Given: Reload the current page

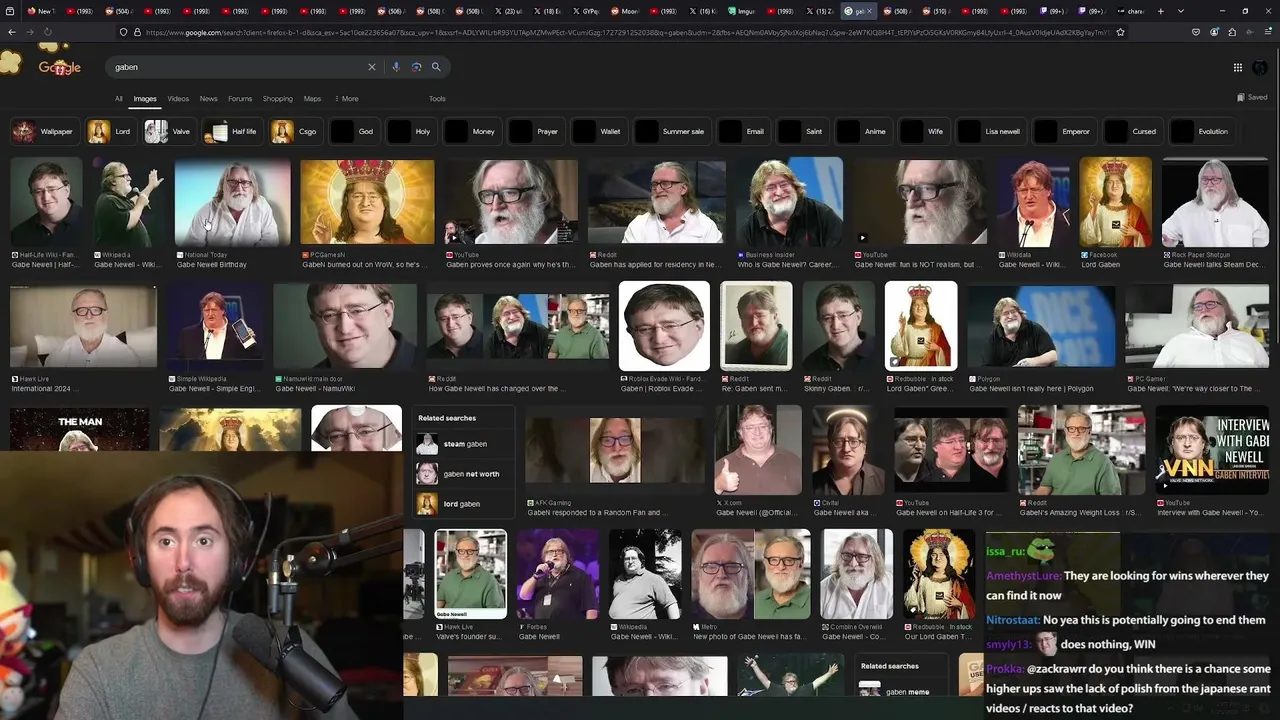Looking at the screenshot, I should click(47, 32).
